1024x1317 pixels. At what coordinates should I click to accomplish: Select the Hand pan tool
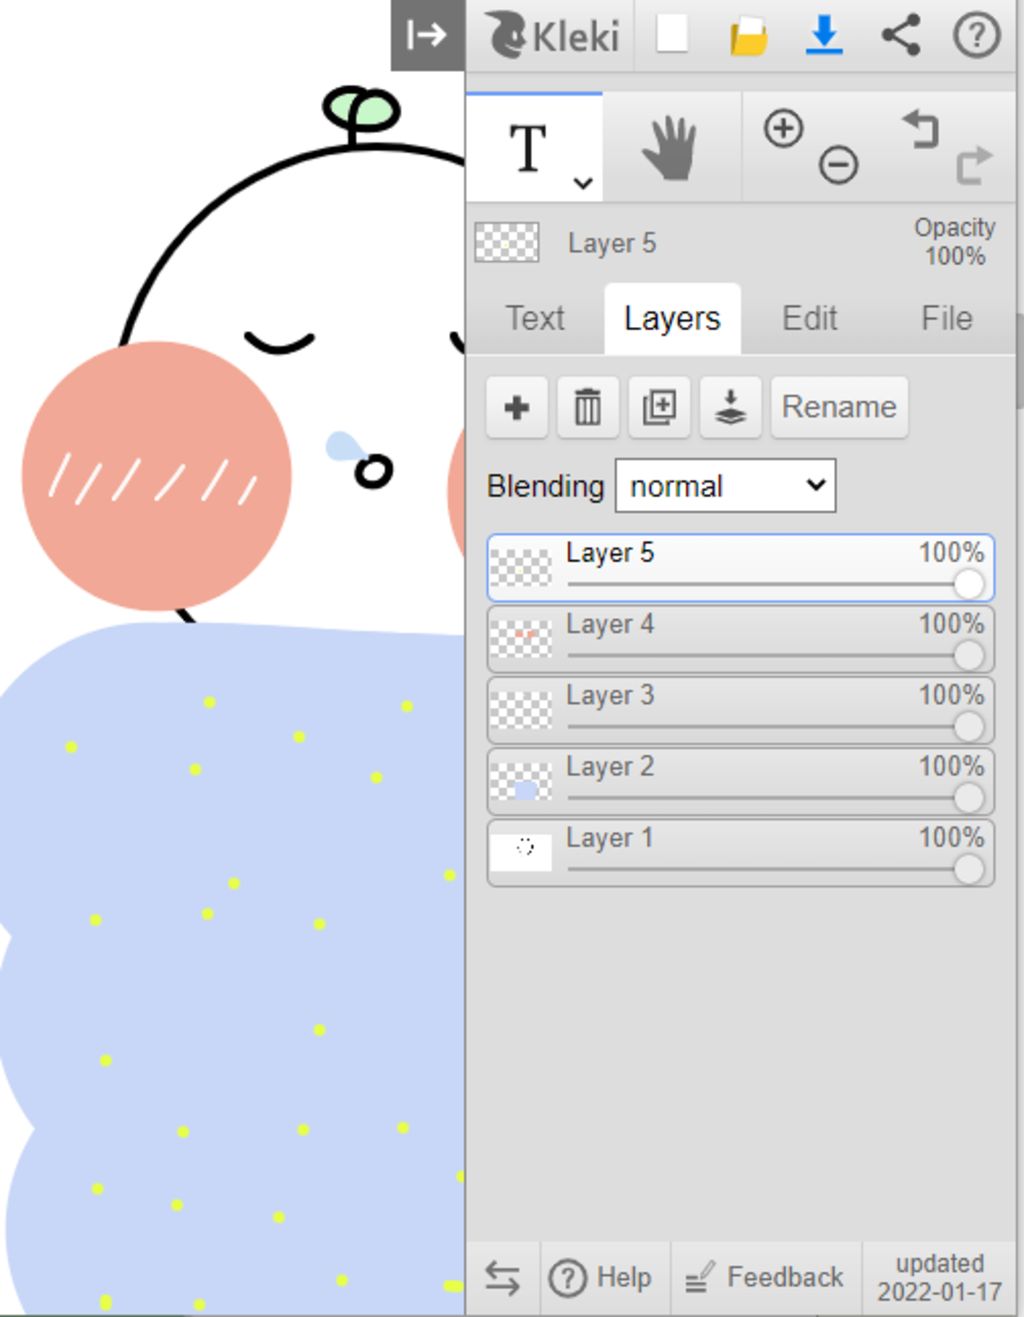click(671, 147)
